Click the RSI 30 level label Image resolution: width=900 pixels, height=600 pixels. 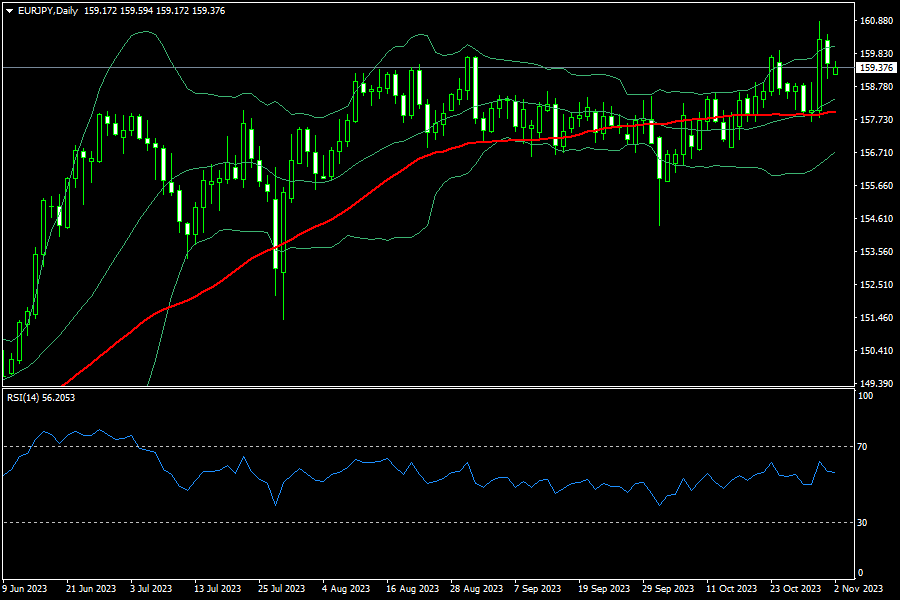coord(862,522)
